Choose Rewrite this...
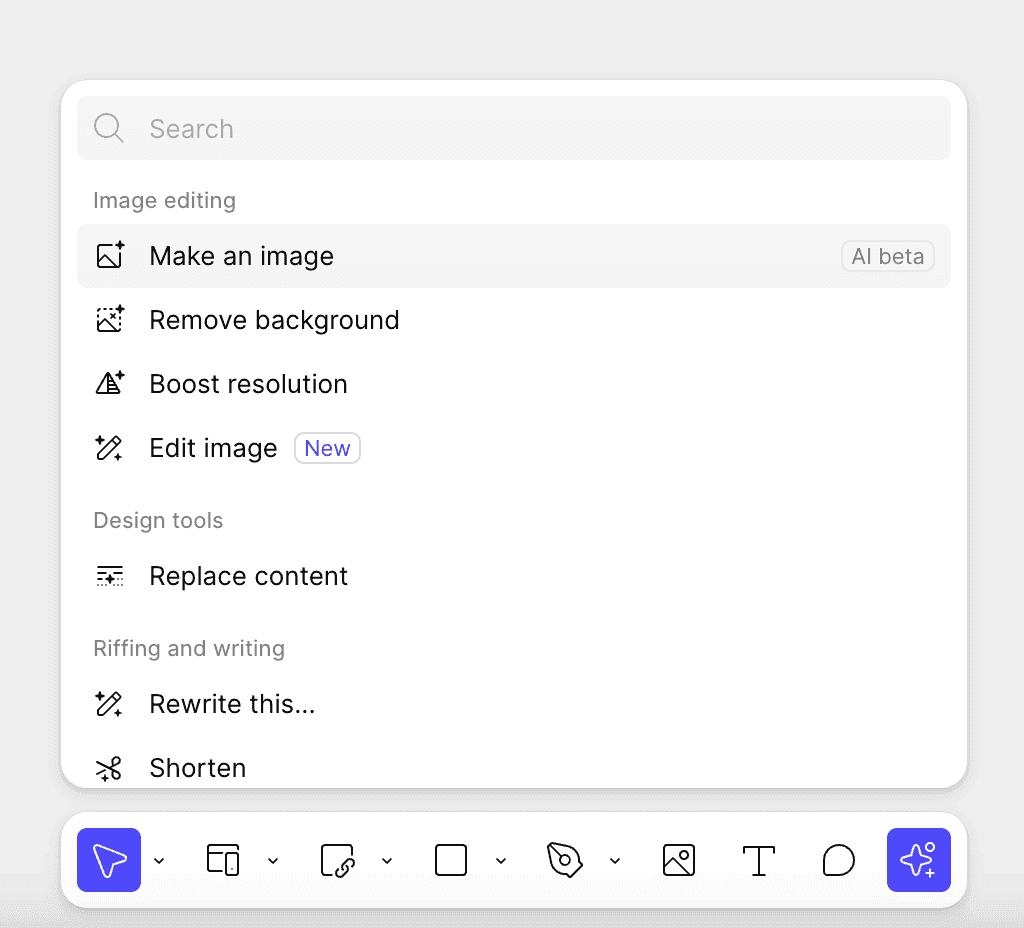This screenshot has width=1024, height=928. (x=514, y=704)
